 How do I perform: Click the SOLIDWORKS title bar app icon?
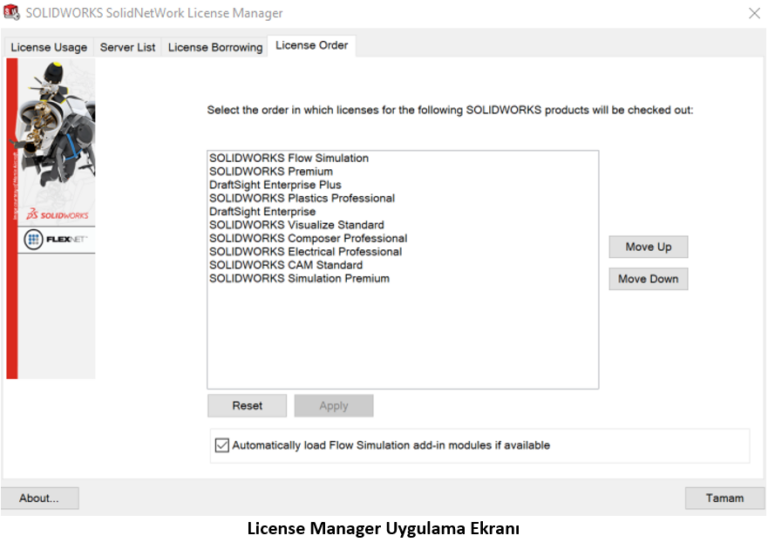(x=13, y=13)
